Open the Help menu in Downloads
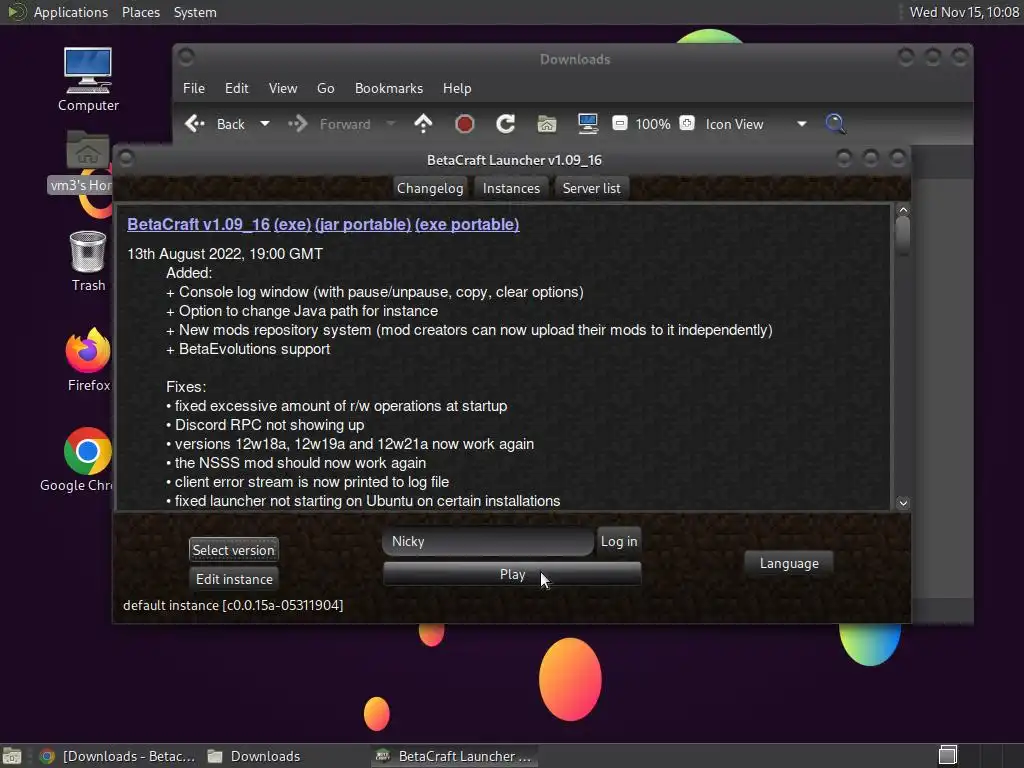 [456, 88]
